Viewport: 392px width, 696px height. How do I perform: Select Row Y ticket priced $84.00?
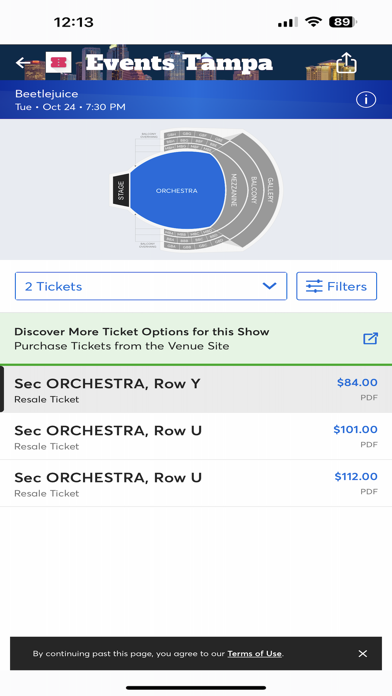[x=196, y=389]
